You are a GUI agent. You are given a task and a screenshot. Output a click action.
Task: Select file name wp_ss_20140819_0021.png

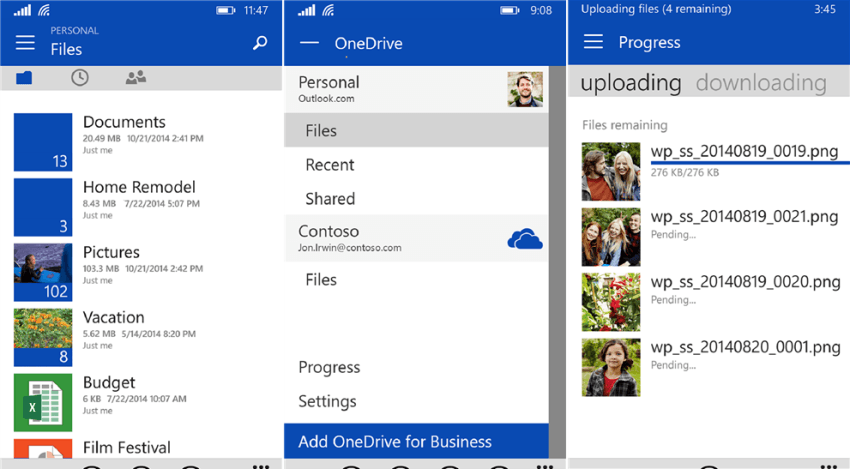tap(744, 217)
